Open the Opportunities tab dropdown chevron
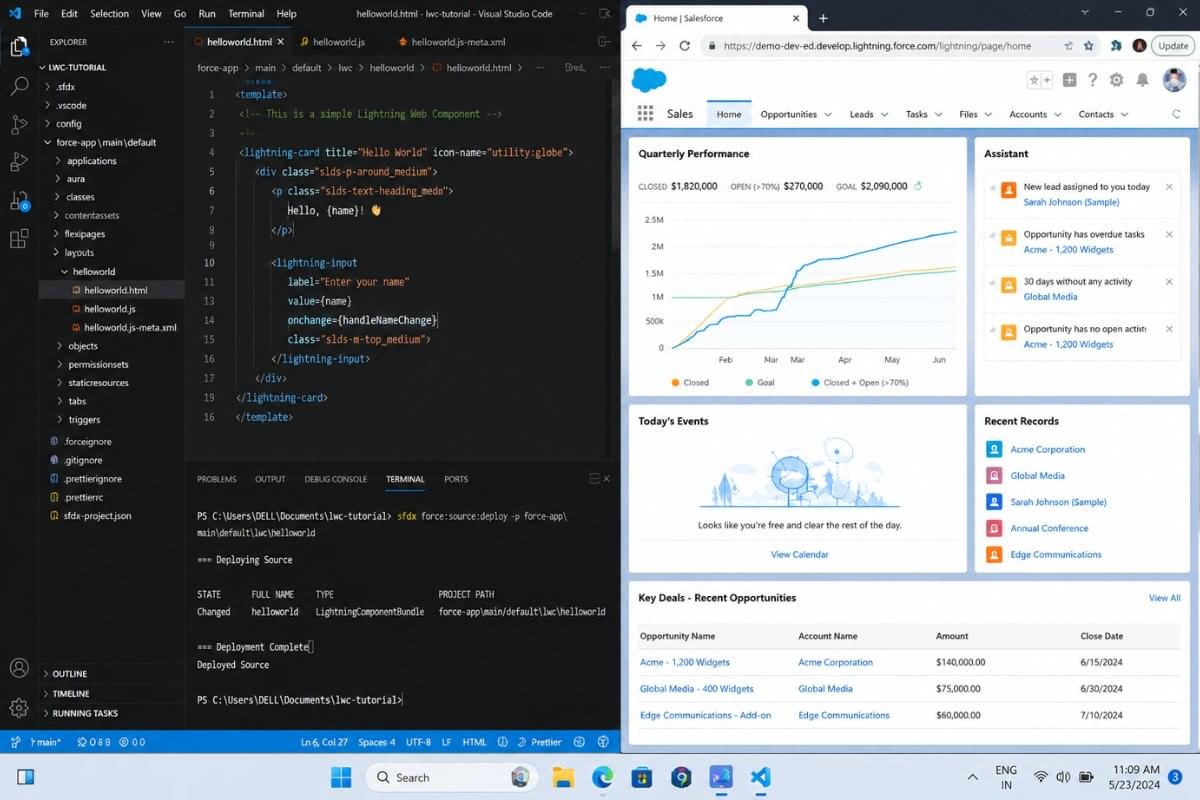Image resolution: width=1200 pixels, height=800 pixels. coord(828,115)
